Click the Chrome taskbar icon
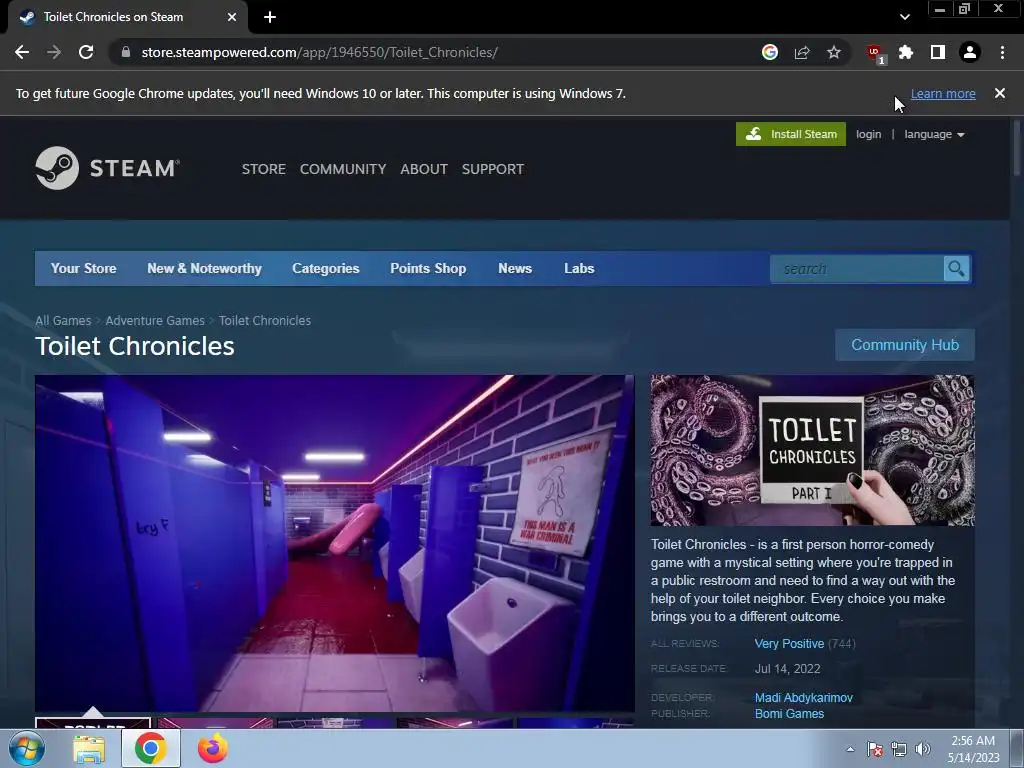Image resolution: width=1024 pixels, height=768 pixels. (x=151, y=748)
